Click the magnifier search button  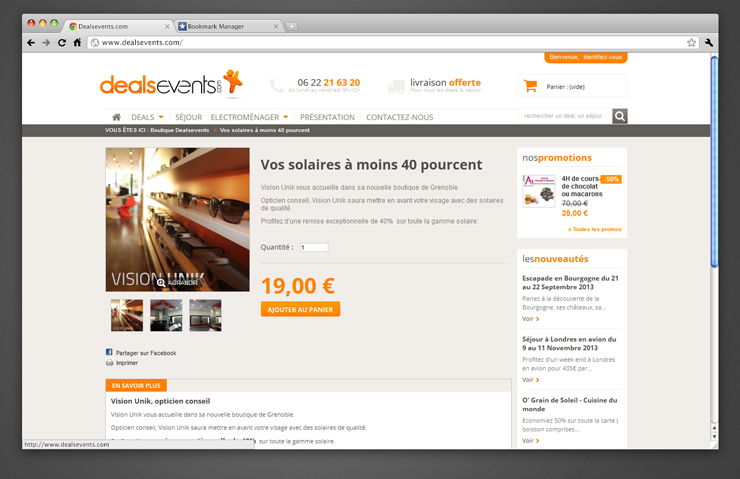pos(620,116)
